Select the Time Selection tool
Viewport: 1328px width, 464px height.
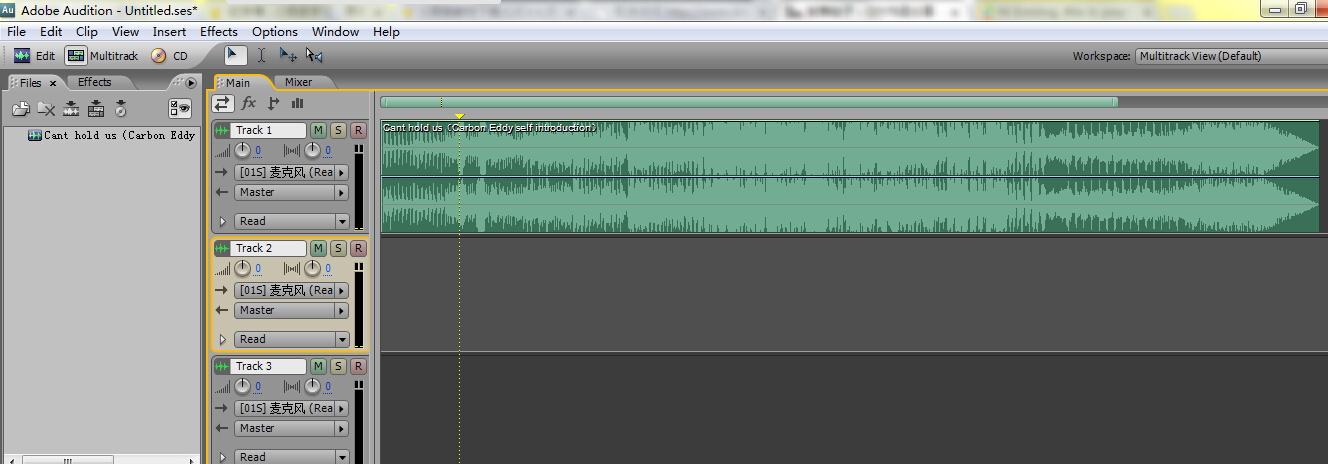(261, 56)
